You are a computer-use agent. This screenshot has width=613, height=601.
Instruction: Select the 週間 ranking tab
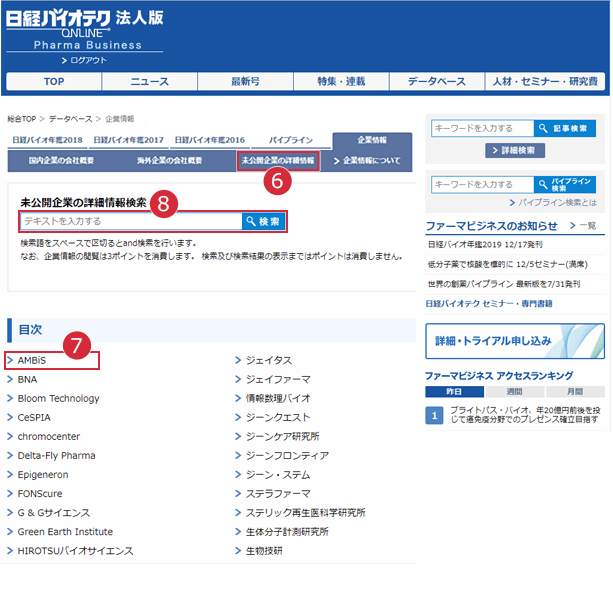point(515,391)
